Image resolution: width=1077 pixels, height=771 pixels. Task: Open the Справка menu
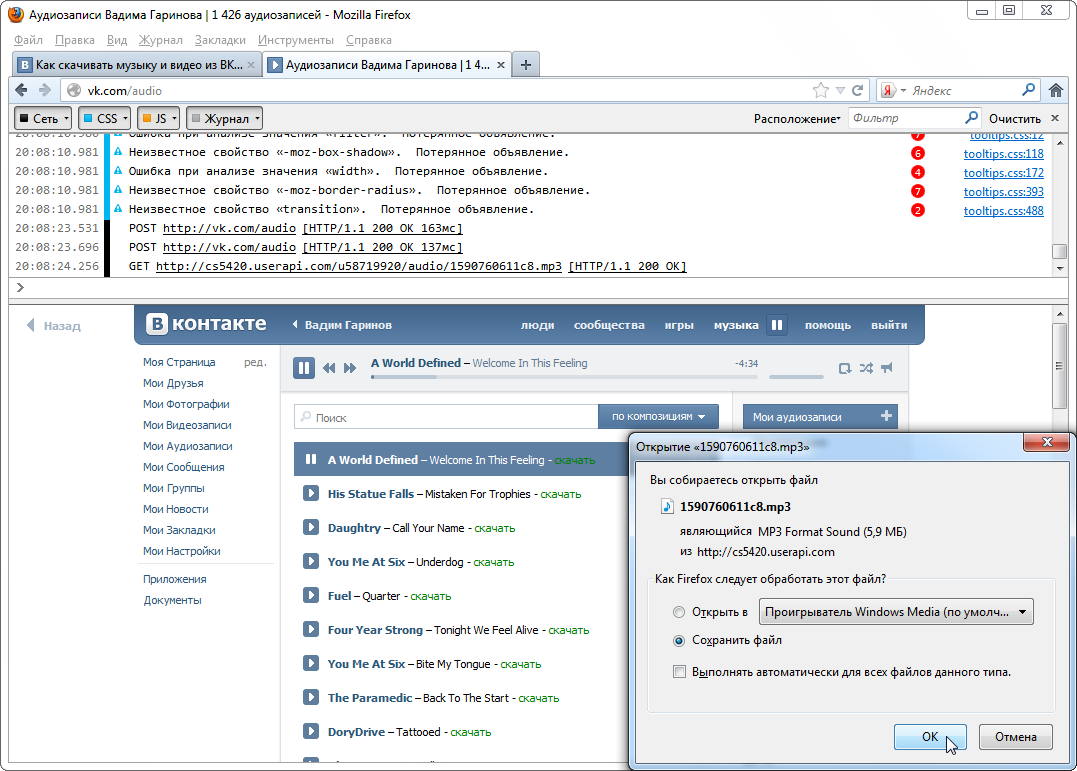[x=368, y=40]
